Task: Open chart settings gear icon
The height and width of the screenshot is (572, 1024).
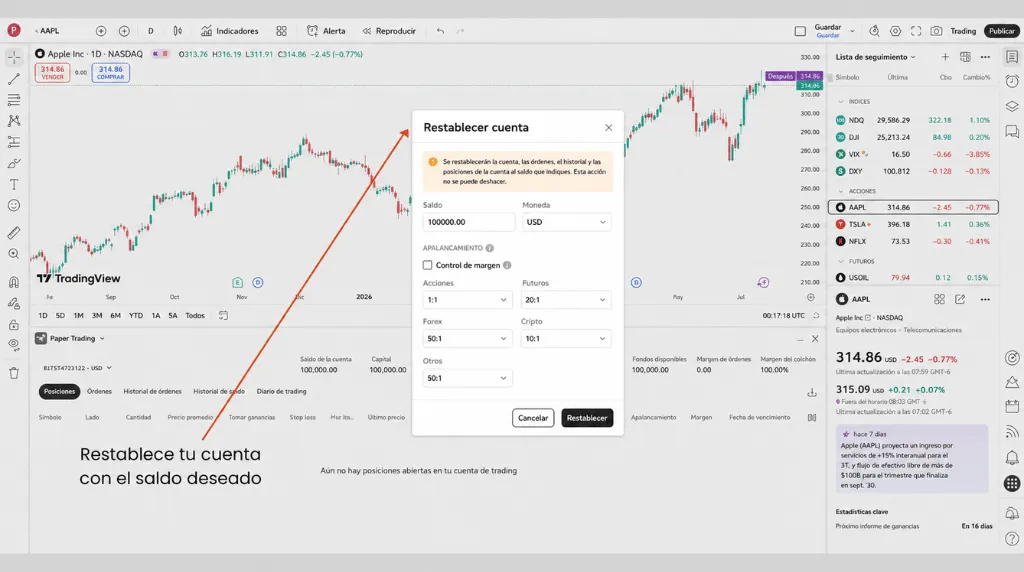Action: 895,31
